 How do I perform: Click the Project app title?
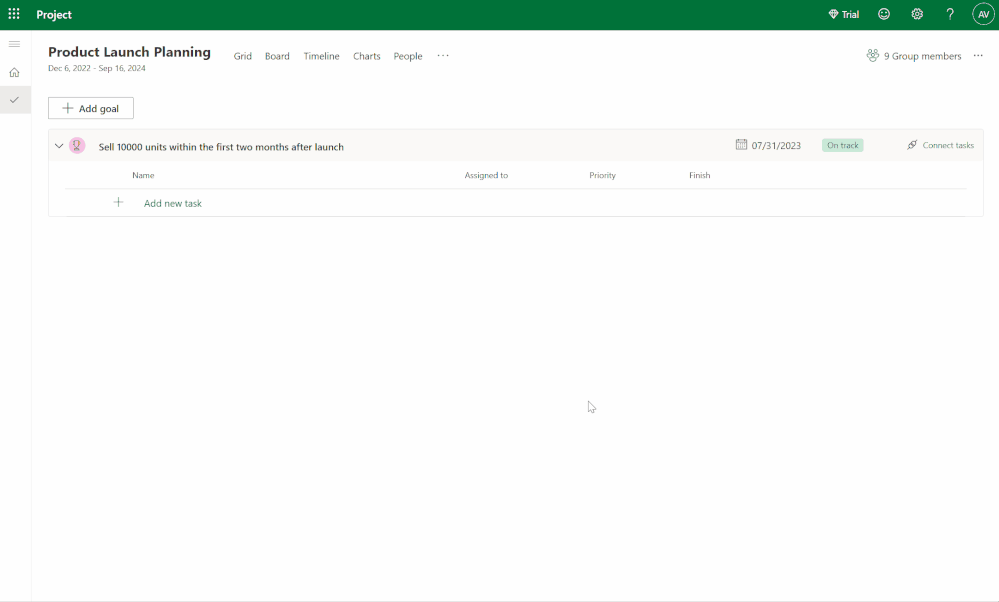(x=54, y=14)
